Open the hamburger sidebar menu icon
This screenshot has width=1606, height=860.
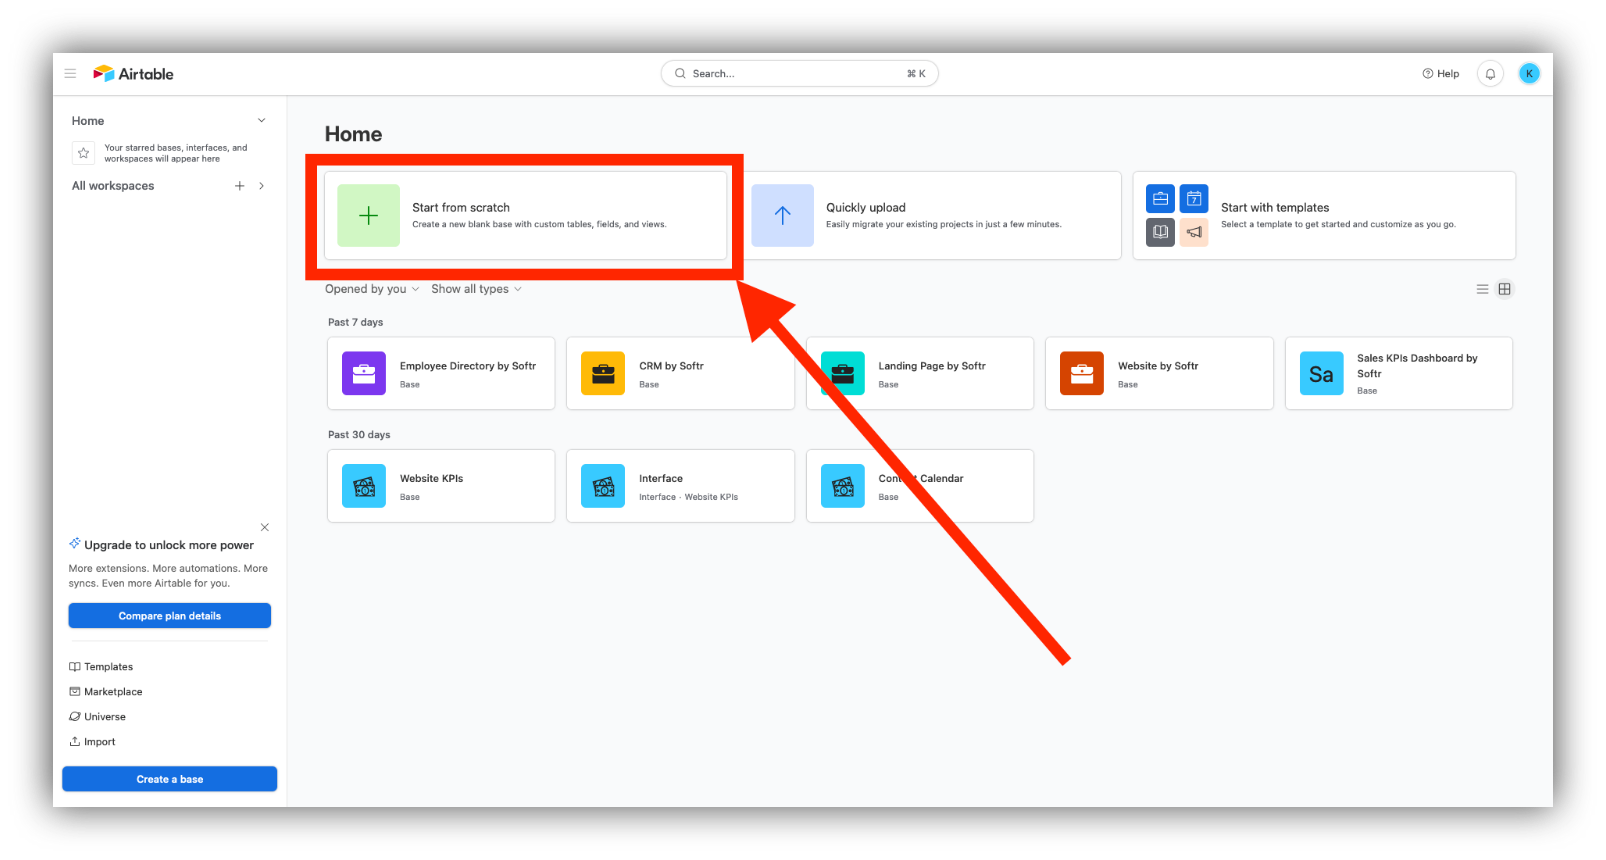click(x=70, y=73)
